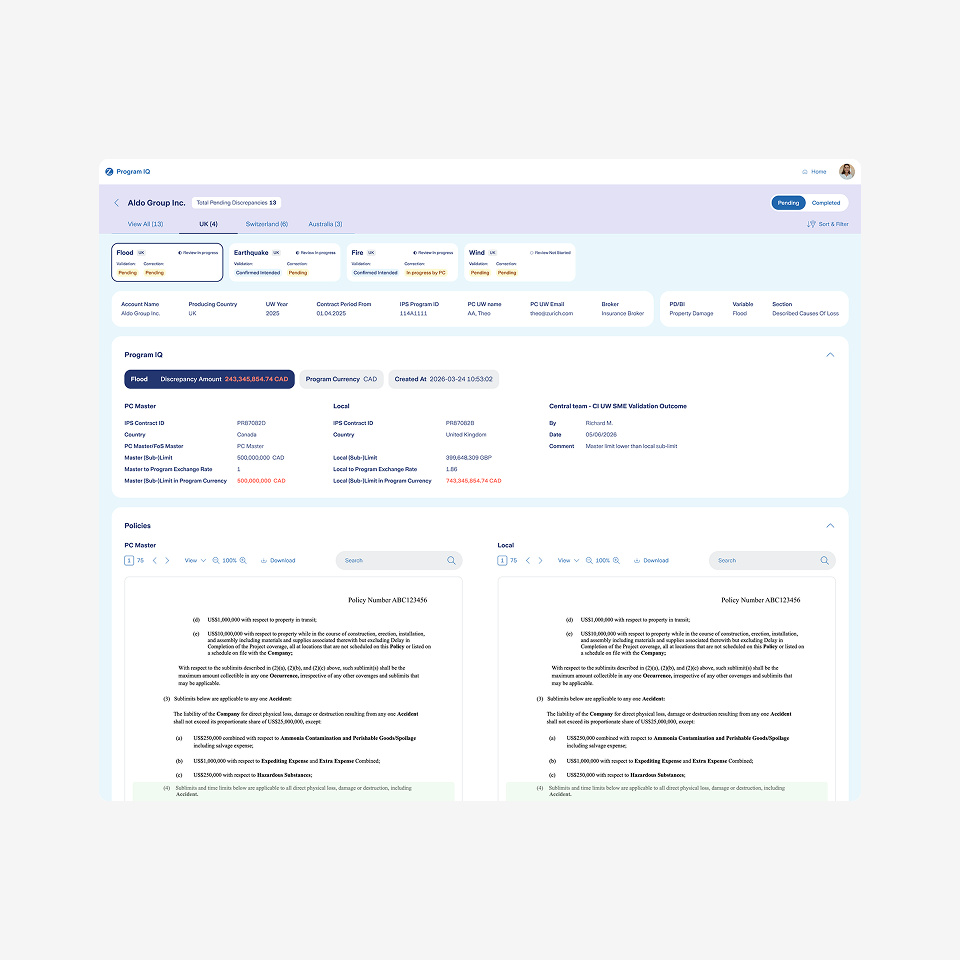
Task: Open Sort & Filter
Action: (828, 224)
